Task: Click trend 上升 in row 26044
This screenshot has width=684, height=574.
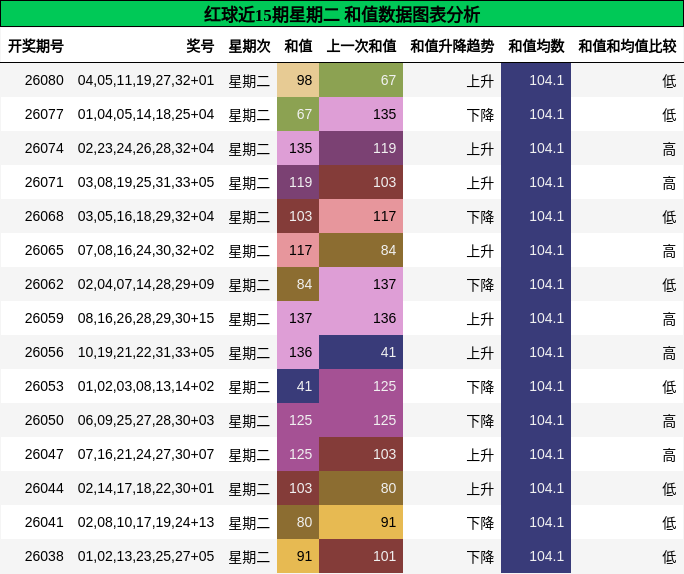Action: 480,489
